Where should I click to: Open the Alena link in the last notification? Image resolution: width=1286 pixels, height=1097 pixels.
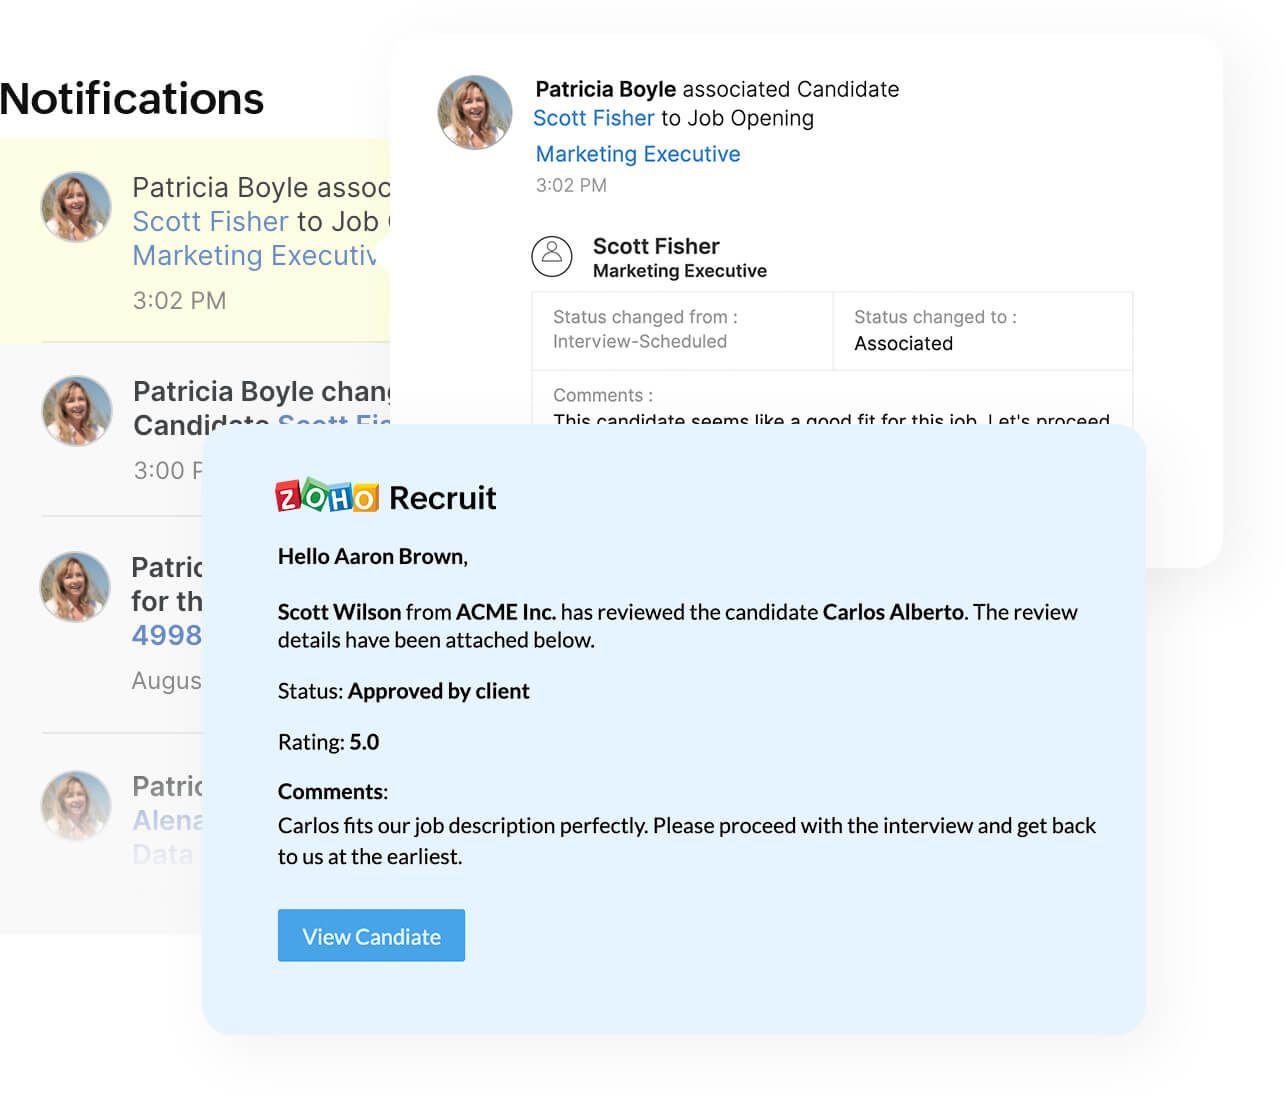pos(168,820)
